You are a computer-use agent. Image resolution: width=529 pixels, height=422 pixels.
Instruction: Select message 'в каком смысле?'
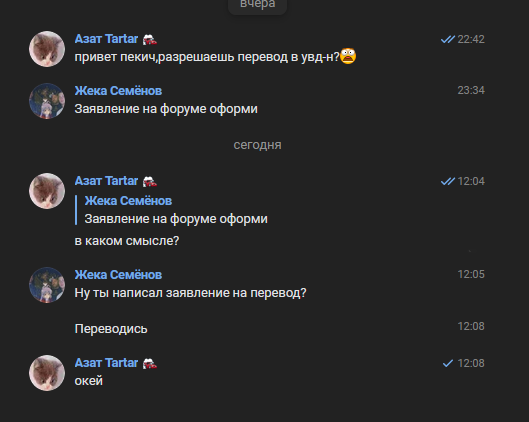coord(127,241)
